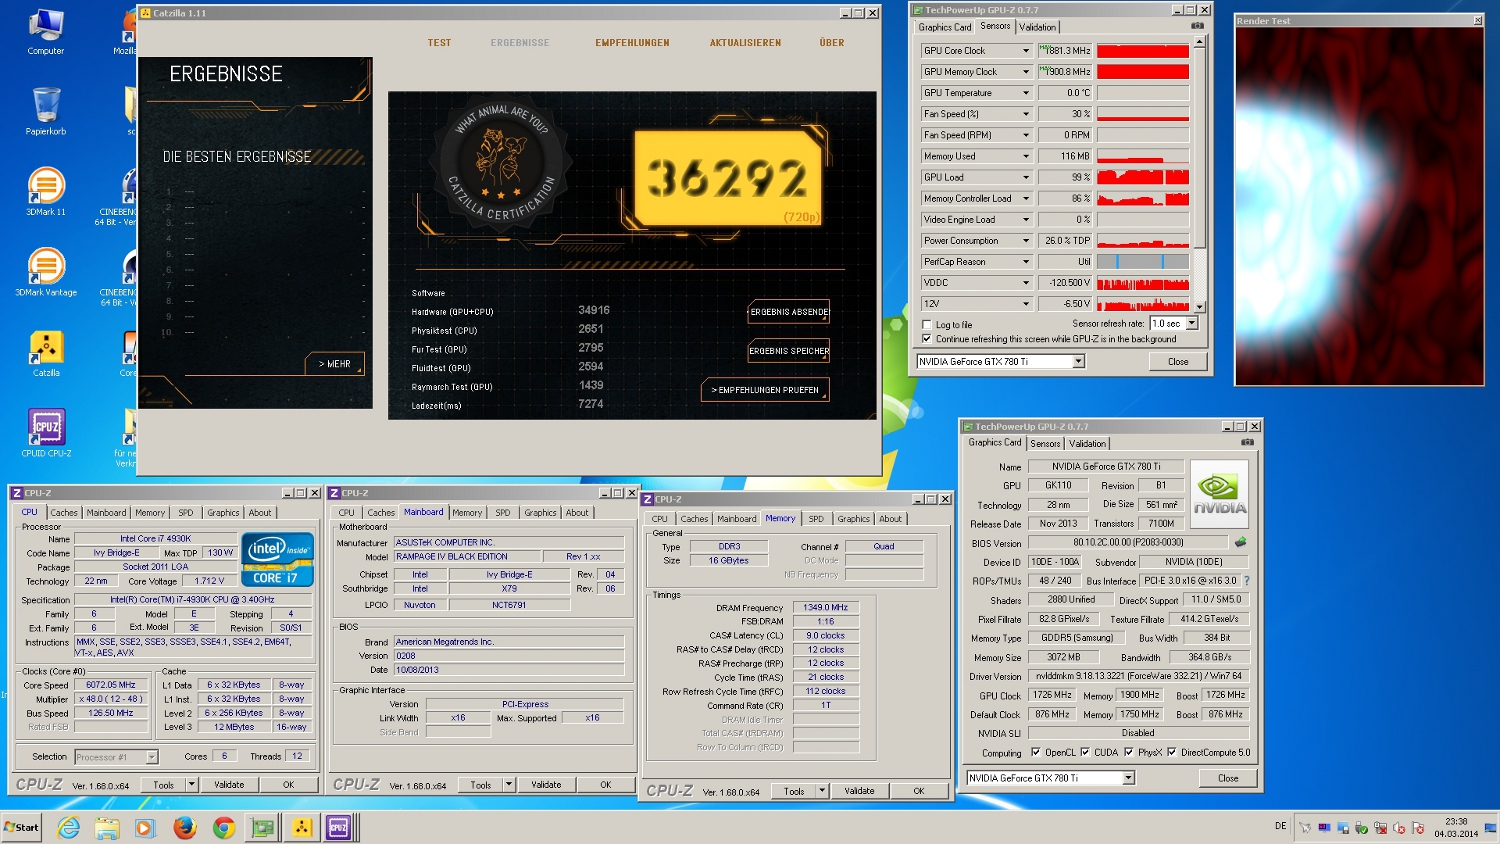Switch to Caches tab in CPU-Z CPU window
The width and height of the screenshot is (1500, 844).
64,512
